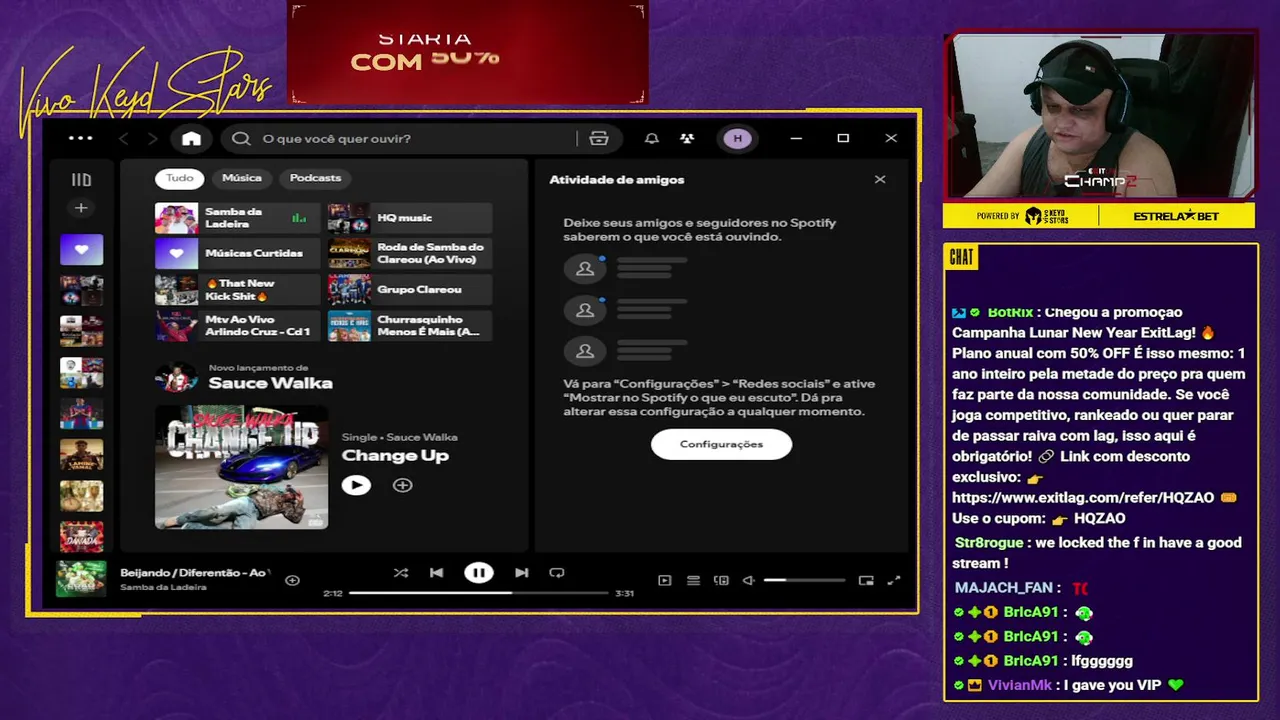The width and height of the screenshot is (1280, 720).
Task: Select the Tudo filter chip
Action: [x=180, y=178]
